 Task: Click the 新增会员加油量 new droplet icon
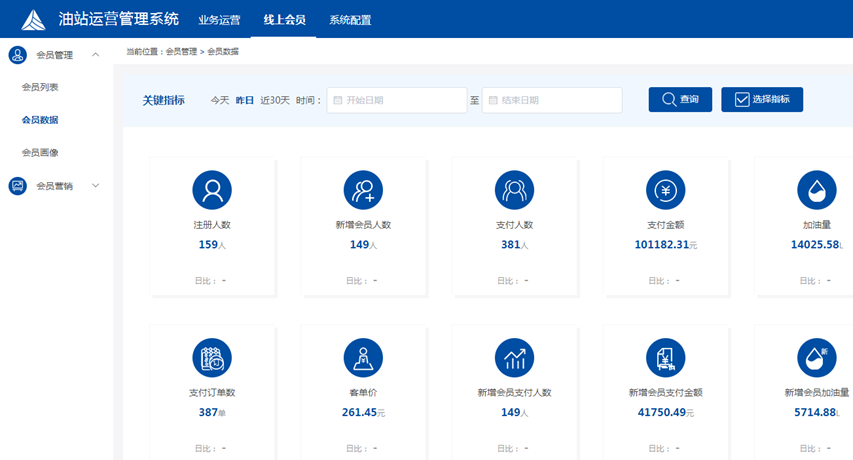(817, 358)
